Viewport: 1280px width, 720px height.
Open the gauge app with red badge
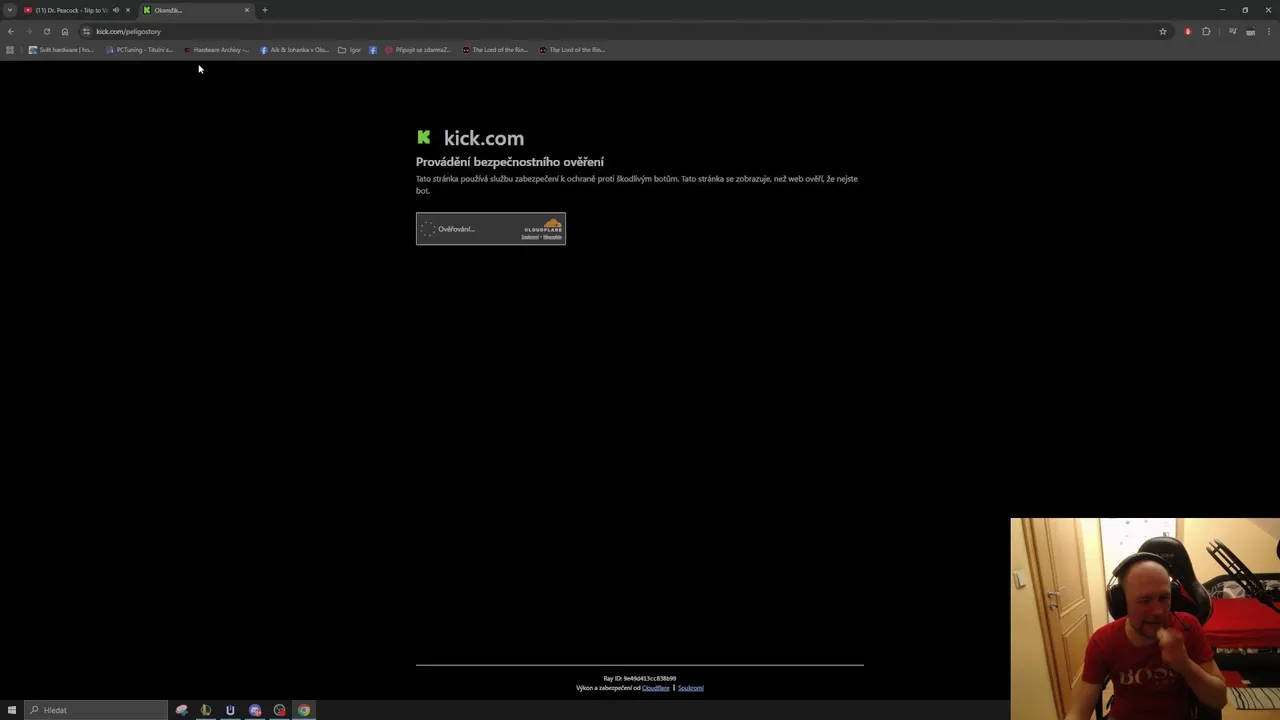point(279,710)
